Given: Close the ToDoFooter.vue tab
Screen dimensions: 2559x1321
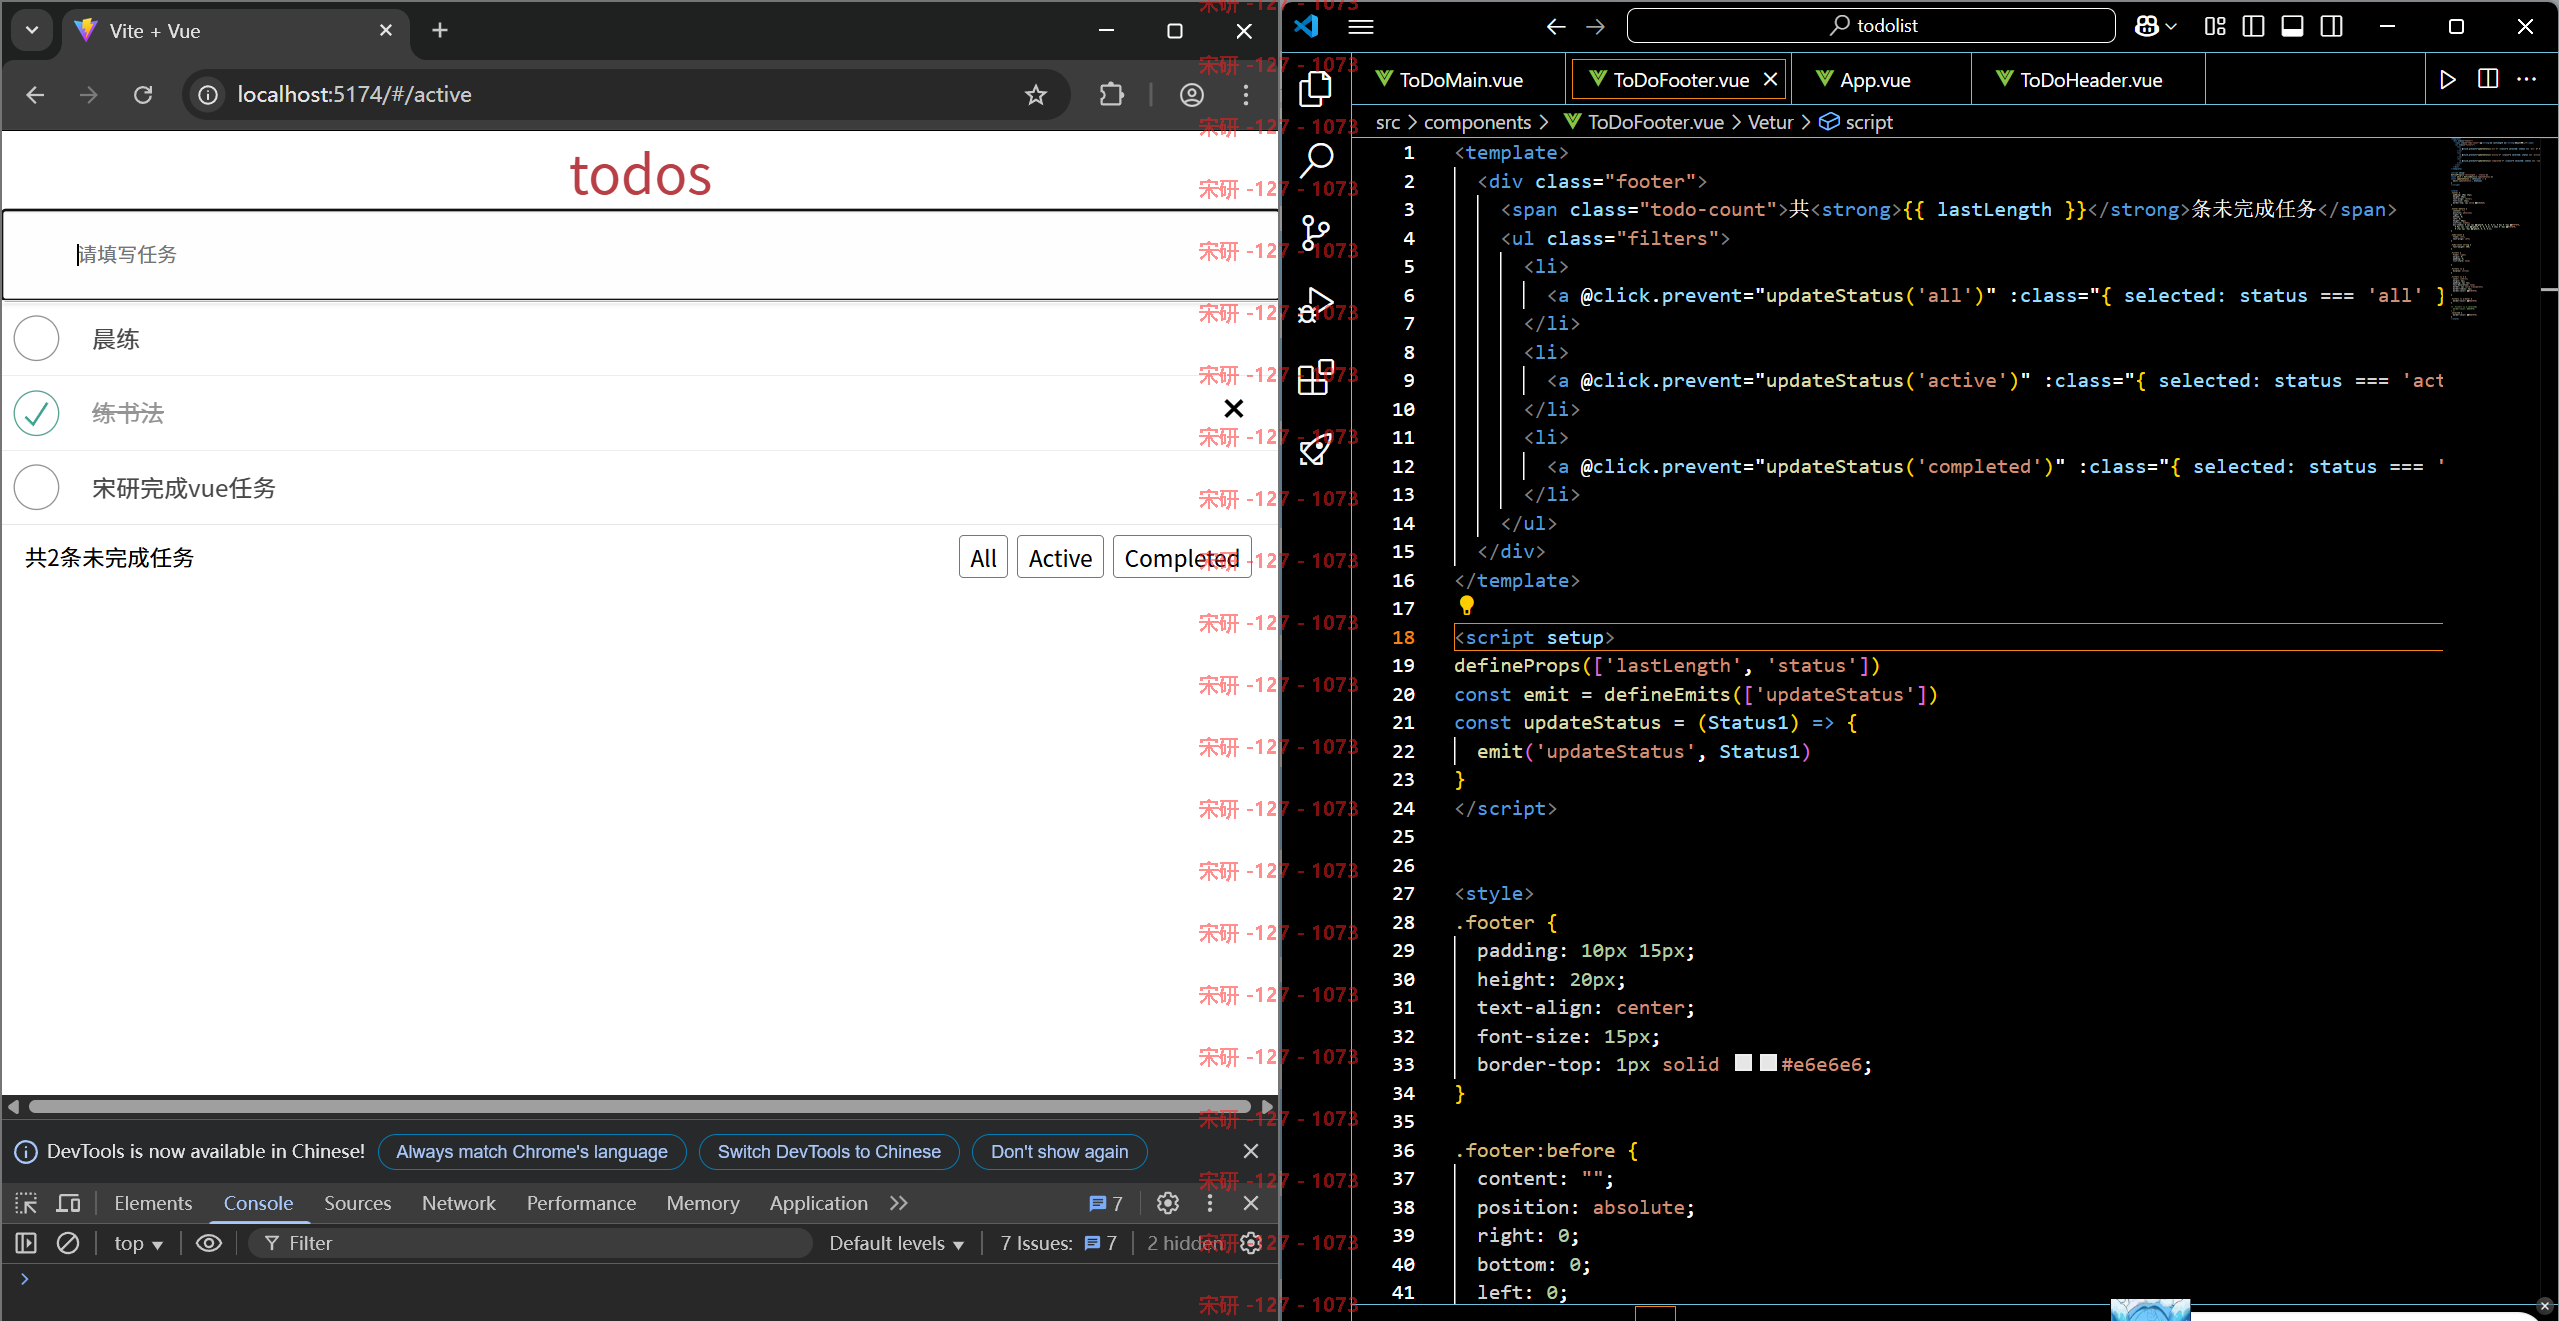Looking at the screenshot, I should tap(1770, 79).
